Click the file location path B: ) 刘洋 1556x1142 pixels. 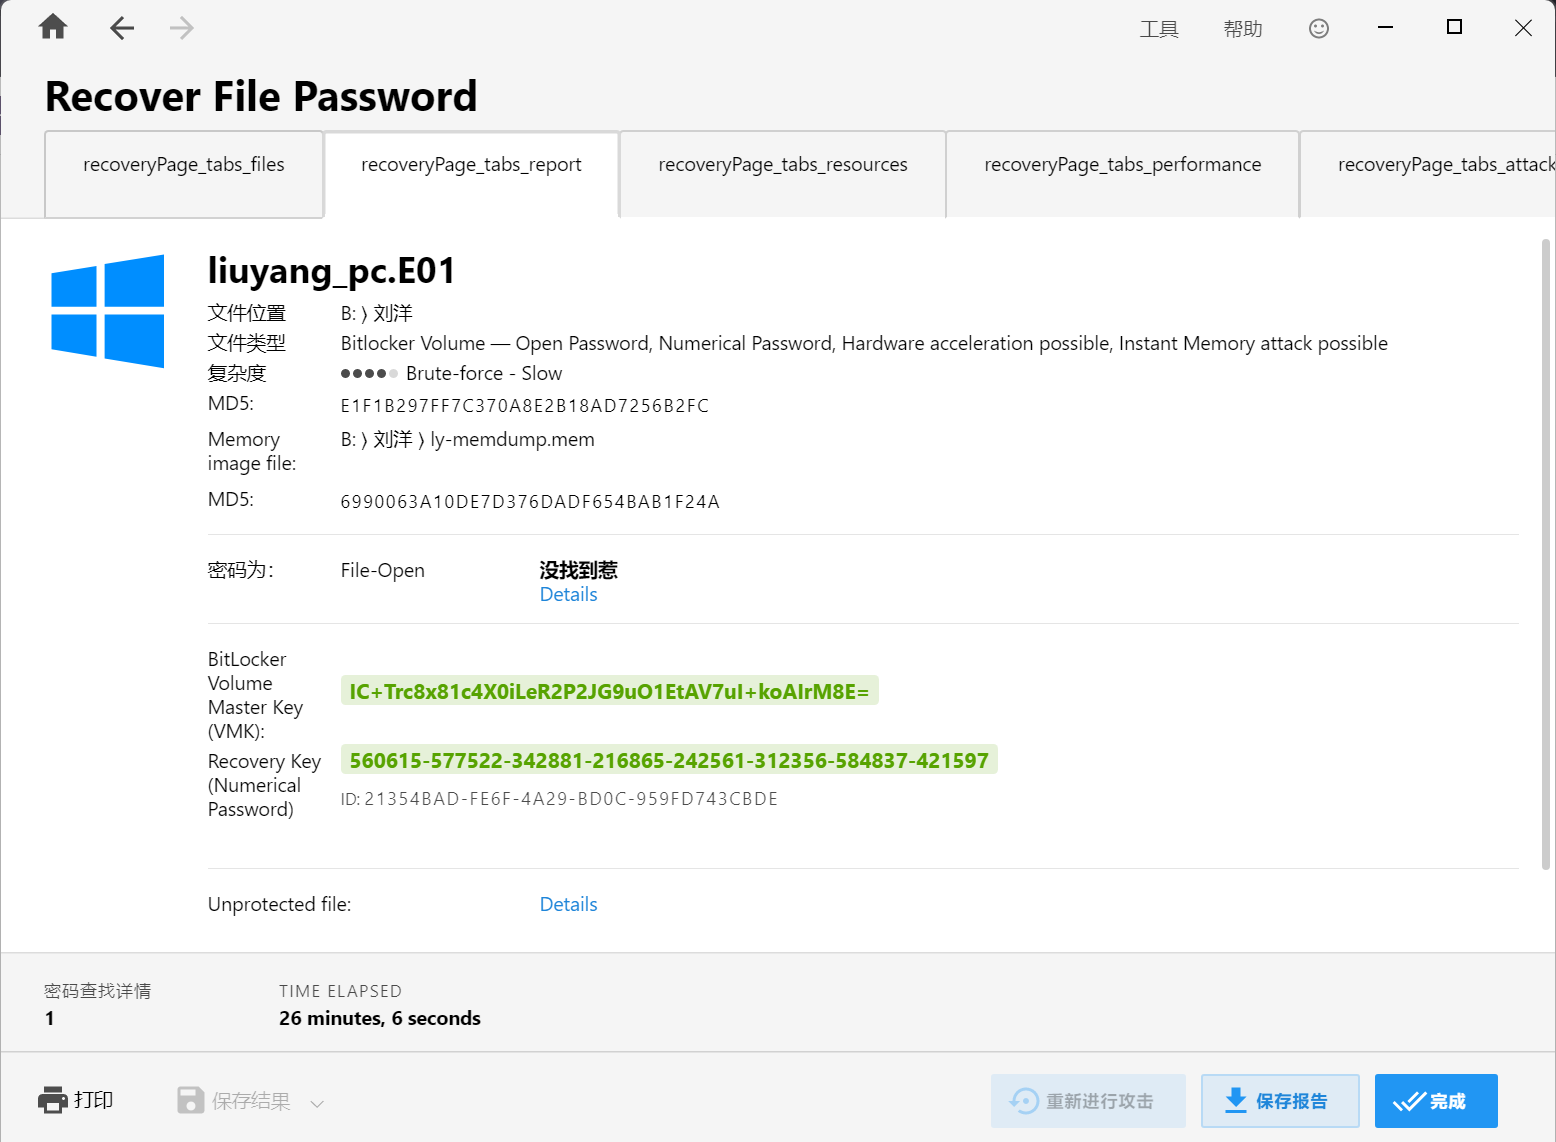tap(376, 314)
